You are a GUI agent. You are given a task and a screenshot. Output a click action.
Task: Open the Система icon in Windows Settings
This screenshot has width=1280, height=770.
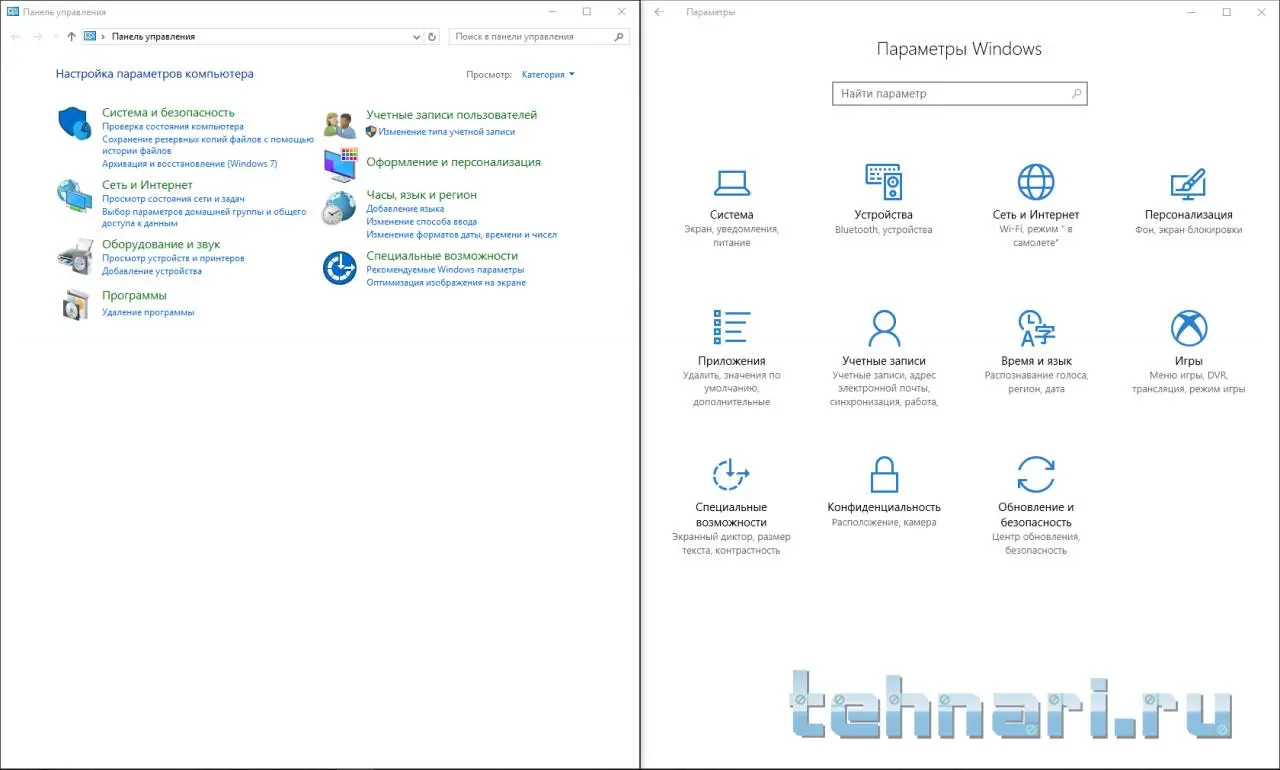click(731, 183)
